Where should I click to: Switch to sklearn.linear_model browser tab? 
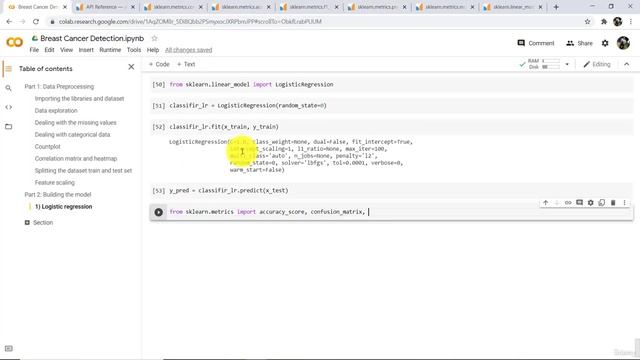pyautogui.click(x=513, y=7)
